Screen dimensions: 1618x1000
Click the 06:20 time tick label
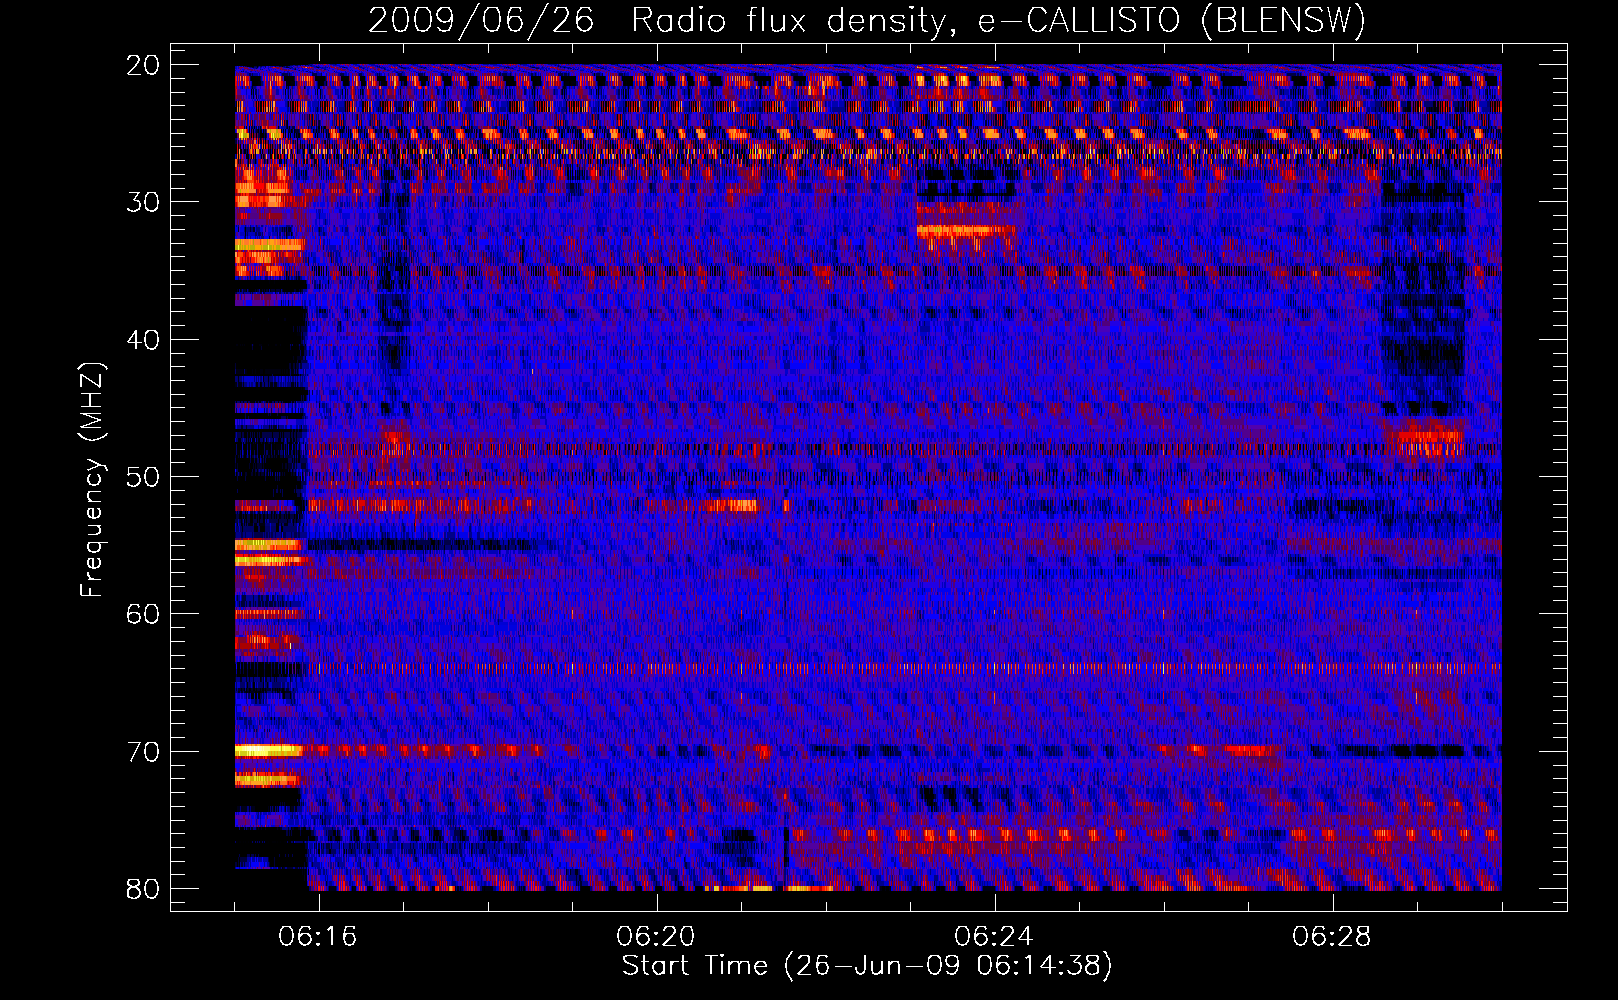tap(656, 937)
